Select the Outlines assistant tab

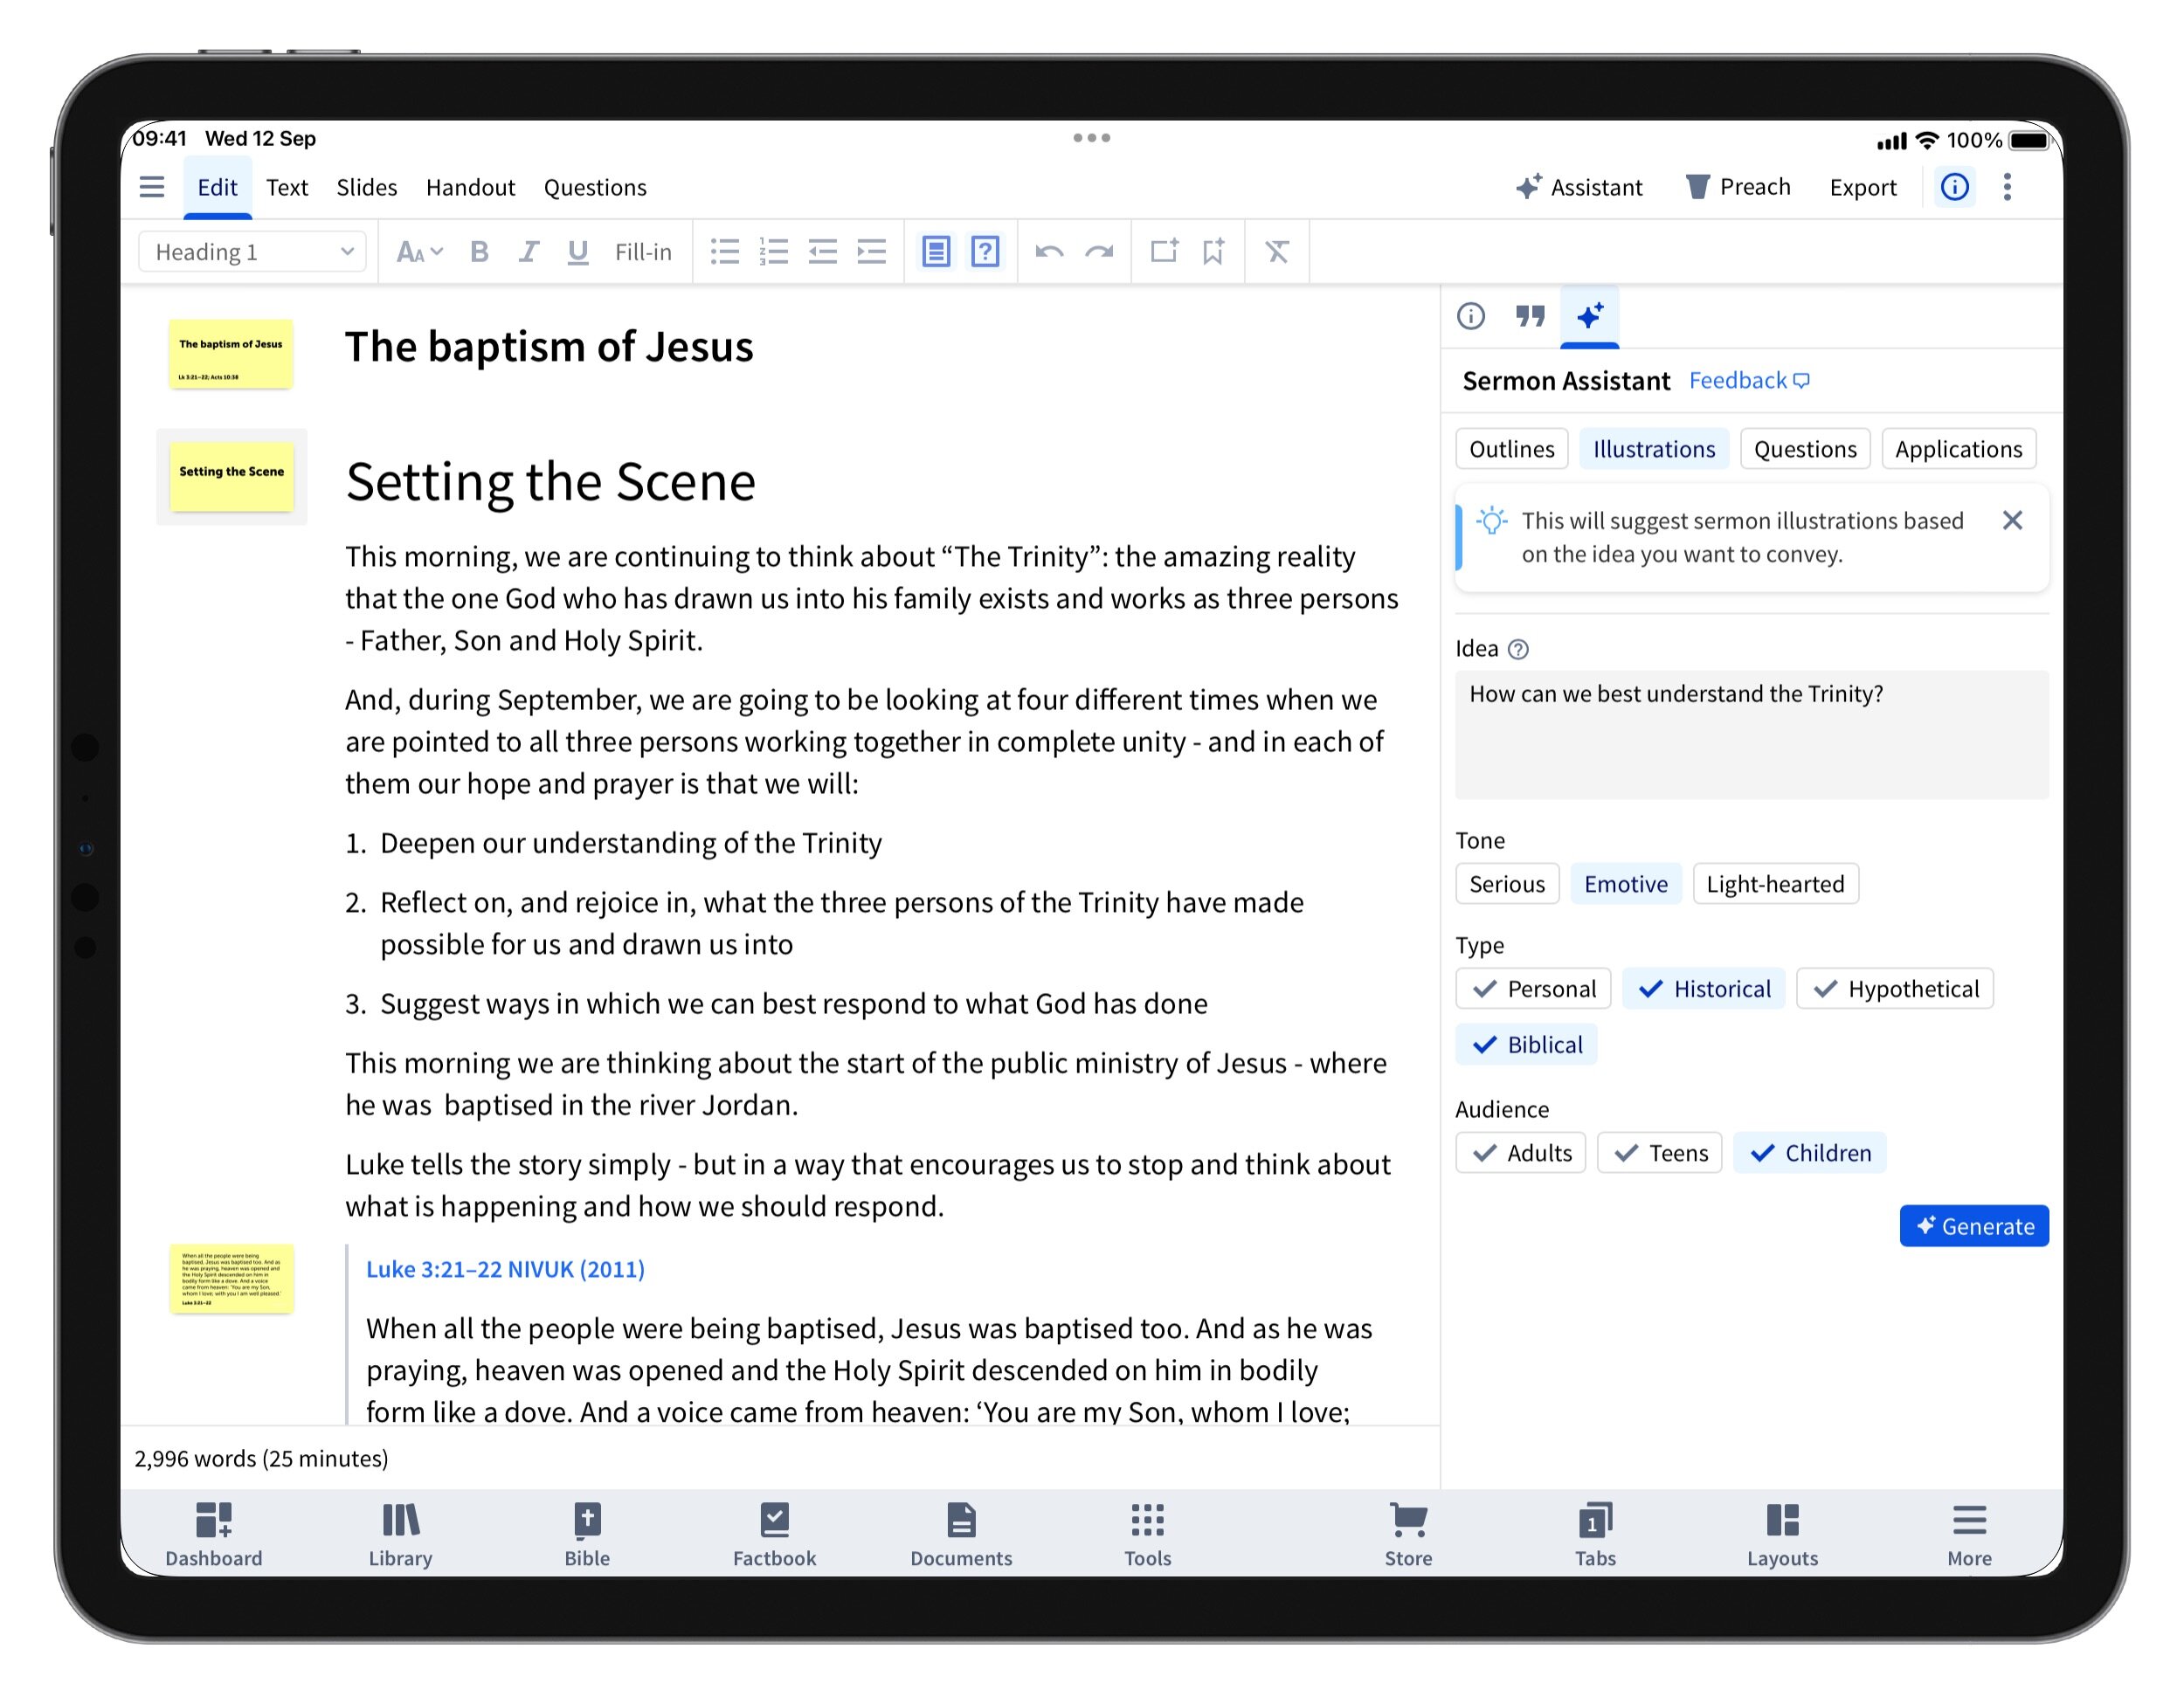pos(1511,449)
